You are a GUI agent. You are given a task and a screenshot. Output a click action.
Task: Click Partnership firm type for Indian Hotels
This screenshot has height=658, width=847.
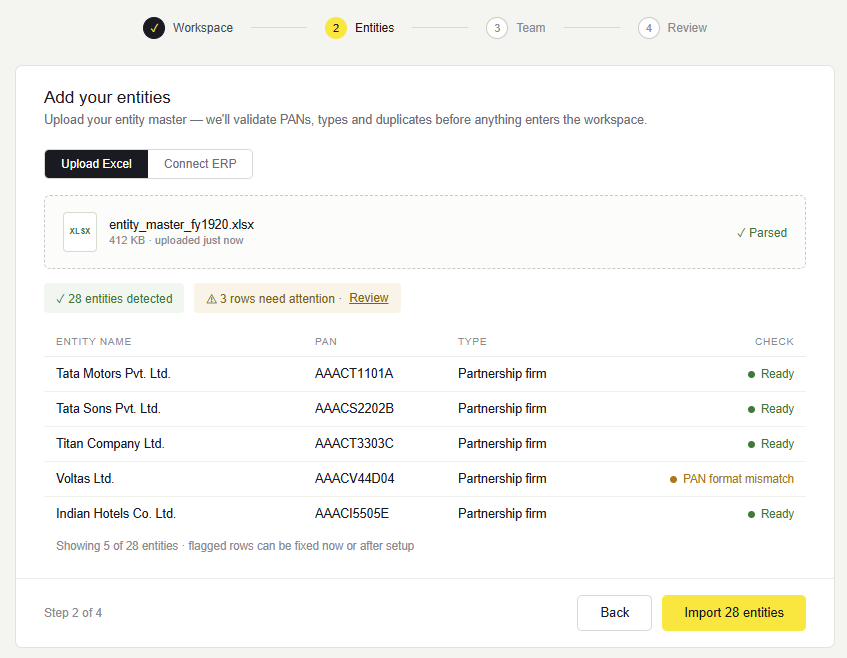point(502,514)
